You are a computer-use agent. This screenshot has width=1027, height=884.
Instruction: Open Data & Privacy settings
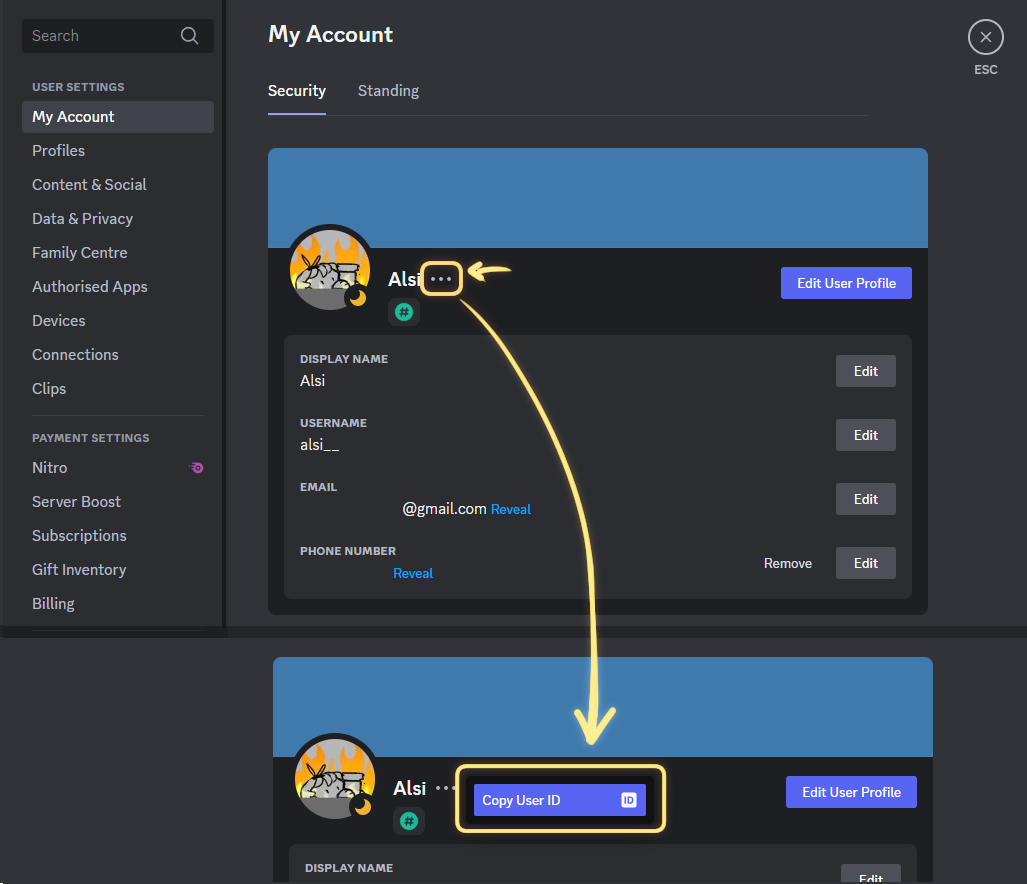(82, 219)
